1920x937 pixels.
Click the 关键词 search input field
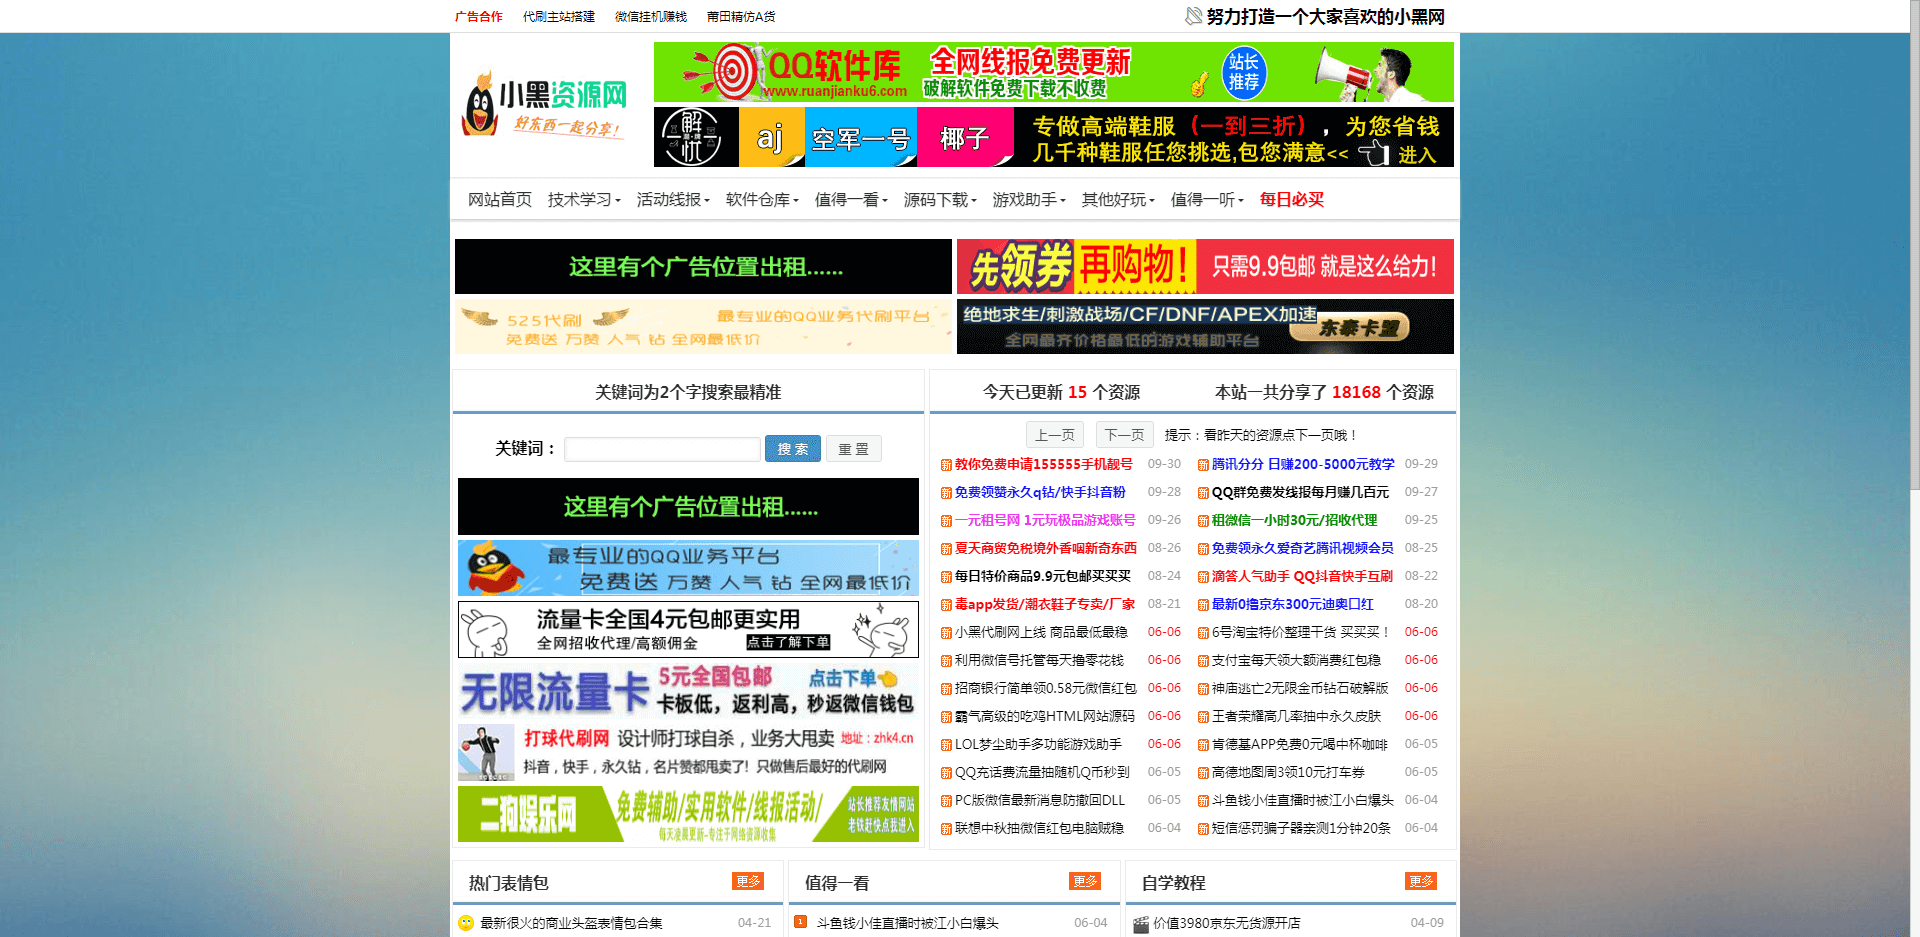pyautogui.click(x=661, y=449)
